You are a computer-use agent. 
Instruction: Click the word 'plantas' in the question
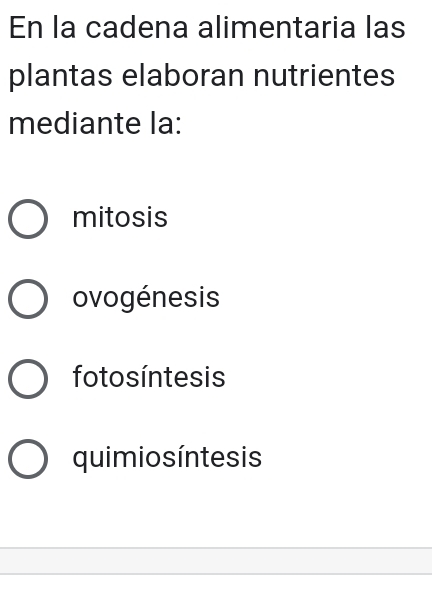click(x=60, y=77)
